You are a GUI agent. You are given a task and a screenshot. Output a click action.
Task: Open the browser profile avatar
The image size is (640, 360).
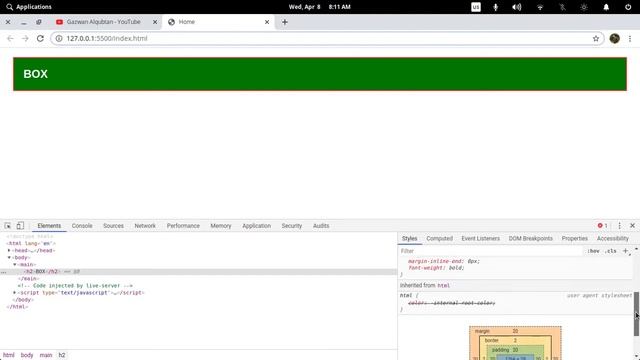click(615, 38)
